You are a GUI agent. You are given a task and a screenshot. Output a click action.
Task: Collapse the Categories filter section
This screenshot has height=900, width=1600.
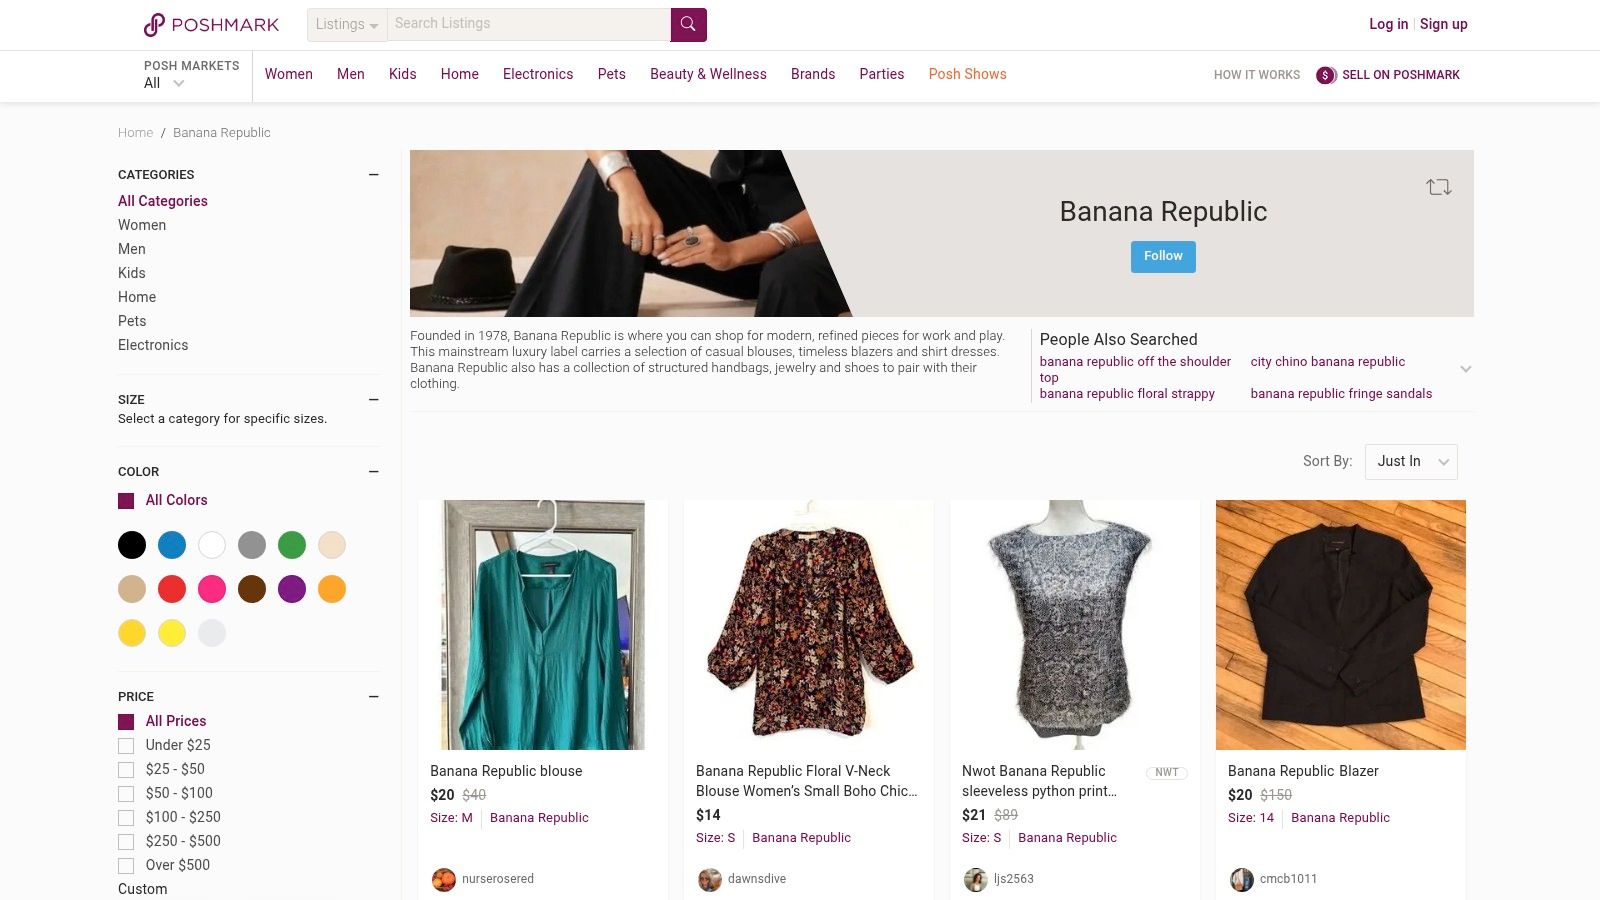click(x=373, y=175)
